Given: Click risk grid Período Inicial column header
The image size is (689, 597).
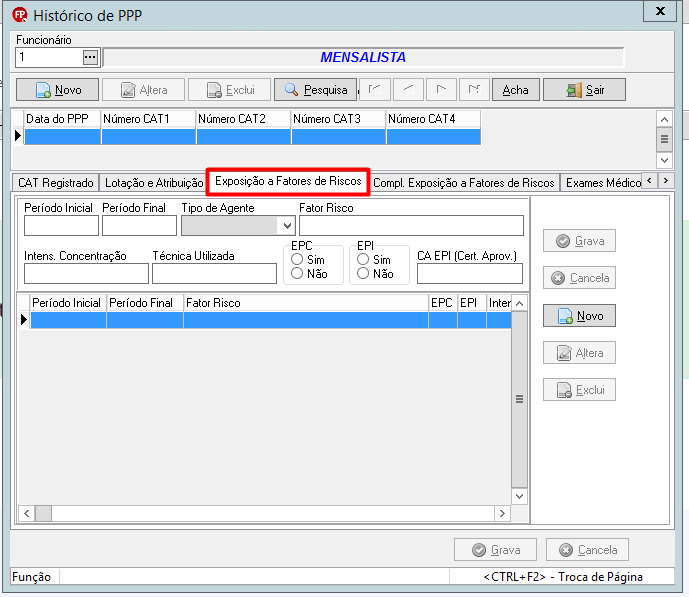Looking at the screenshot, I should pyautogui.click(x=68, y=303).
